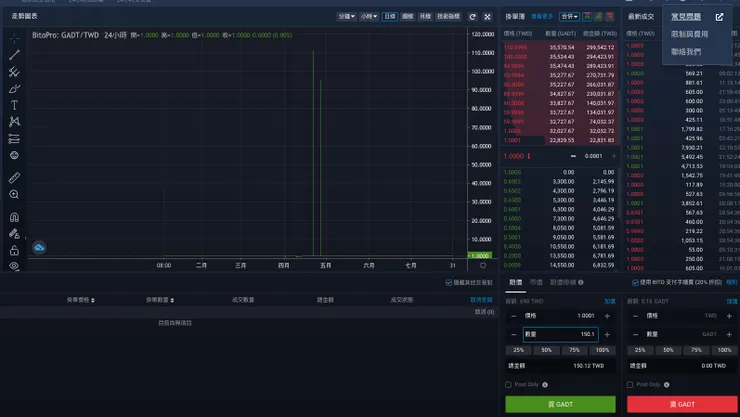
Task: Switch to 限價 limit order tab
Action: (515, 283)
